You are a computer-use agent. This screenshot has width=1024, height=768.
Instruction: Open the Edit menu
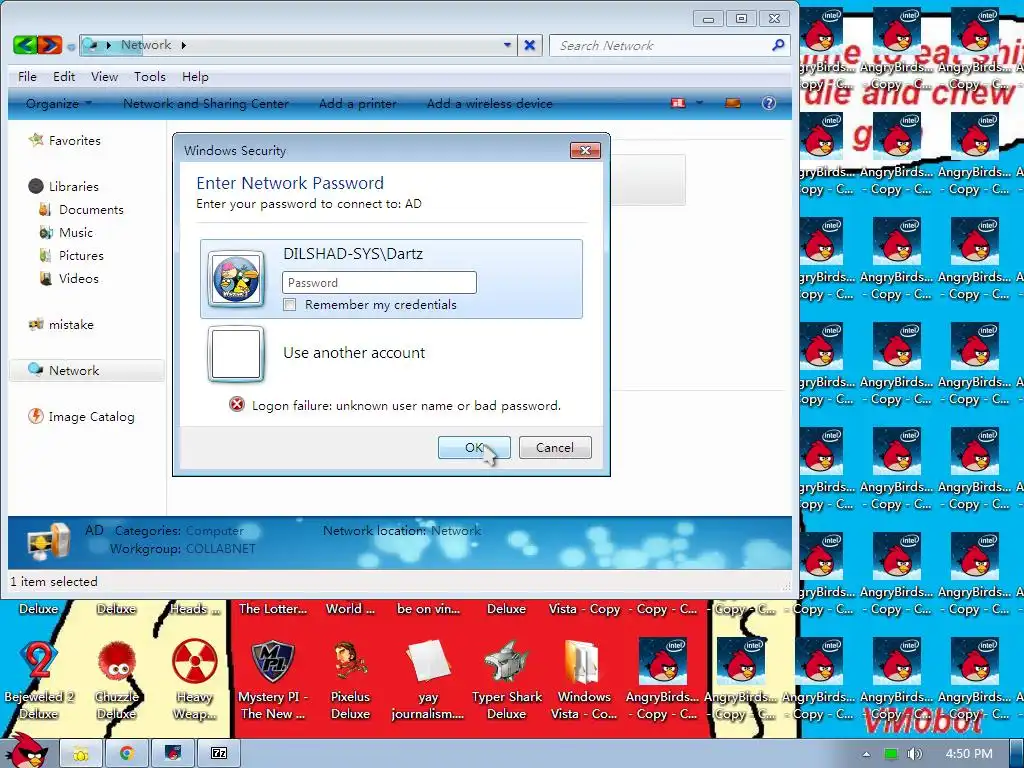click(x=64, y=76)
